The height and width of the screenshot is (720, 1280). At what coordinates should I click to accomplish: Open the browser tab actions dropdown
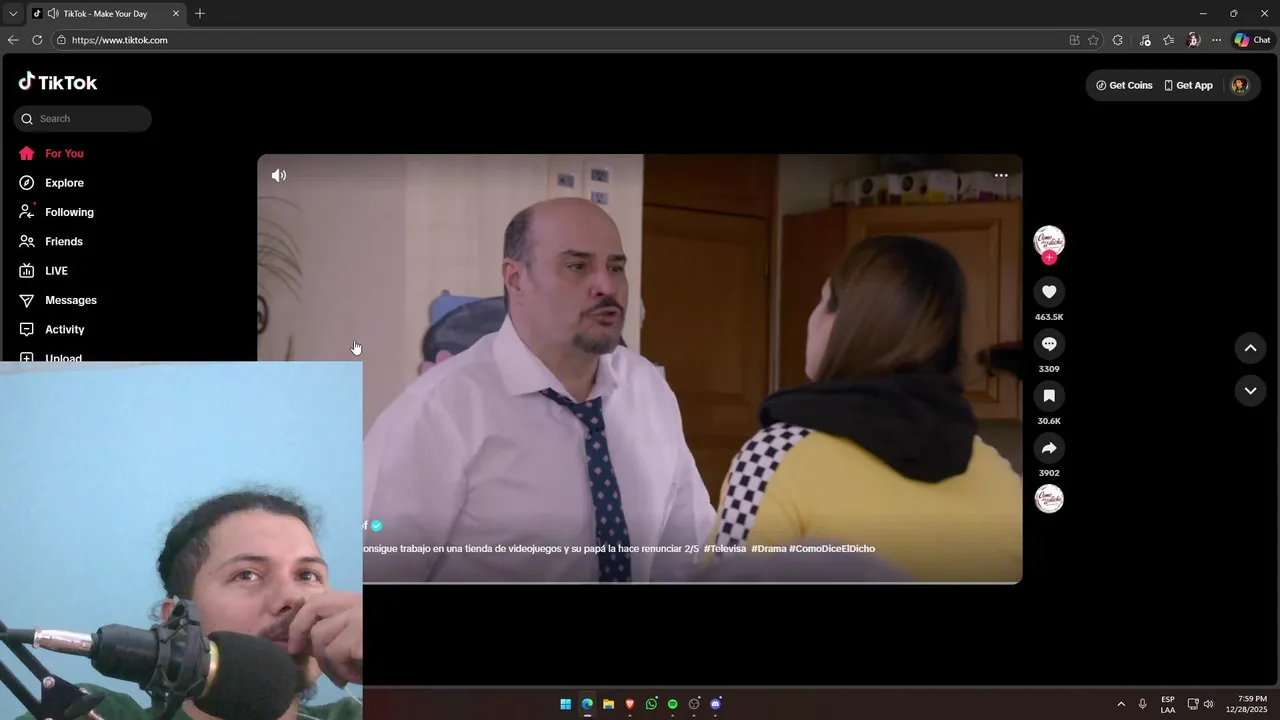[x=13, y=14]
